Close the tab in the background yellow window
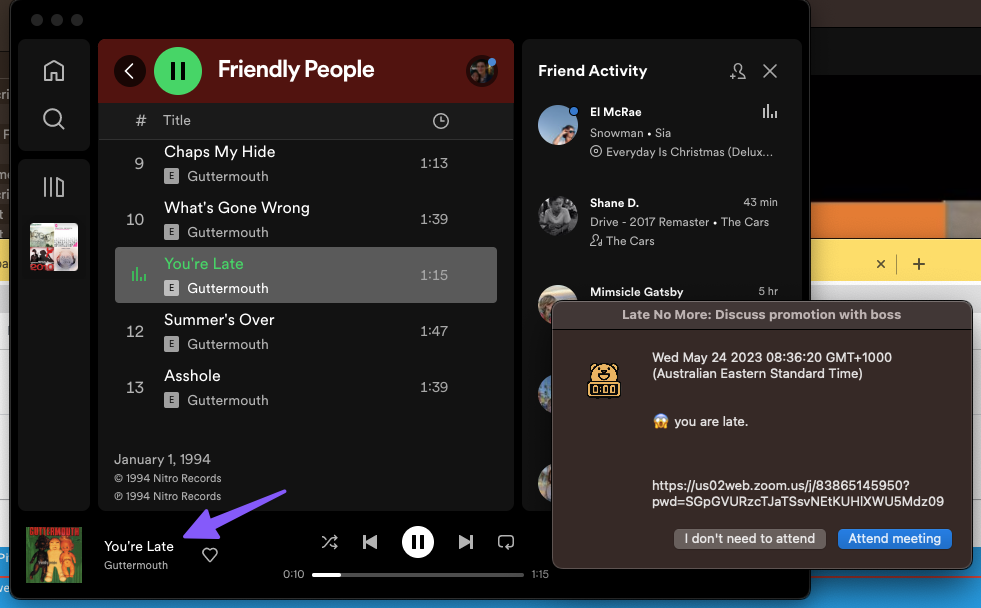The image size is (981, 608). tap(881, 264)
